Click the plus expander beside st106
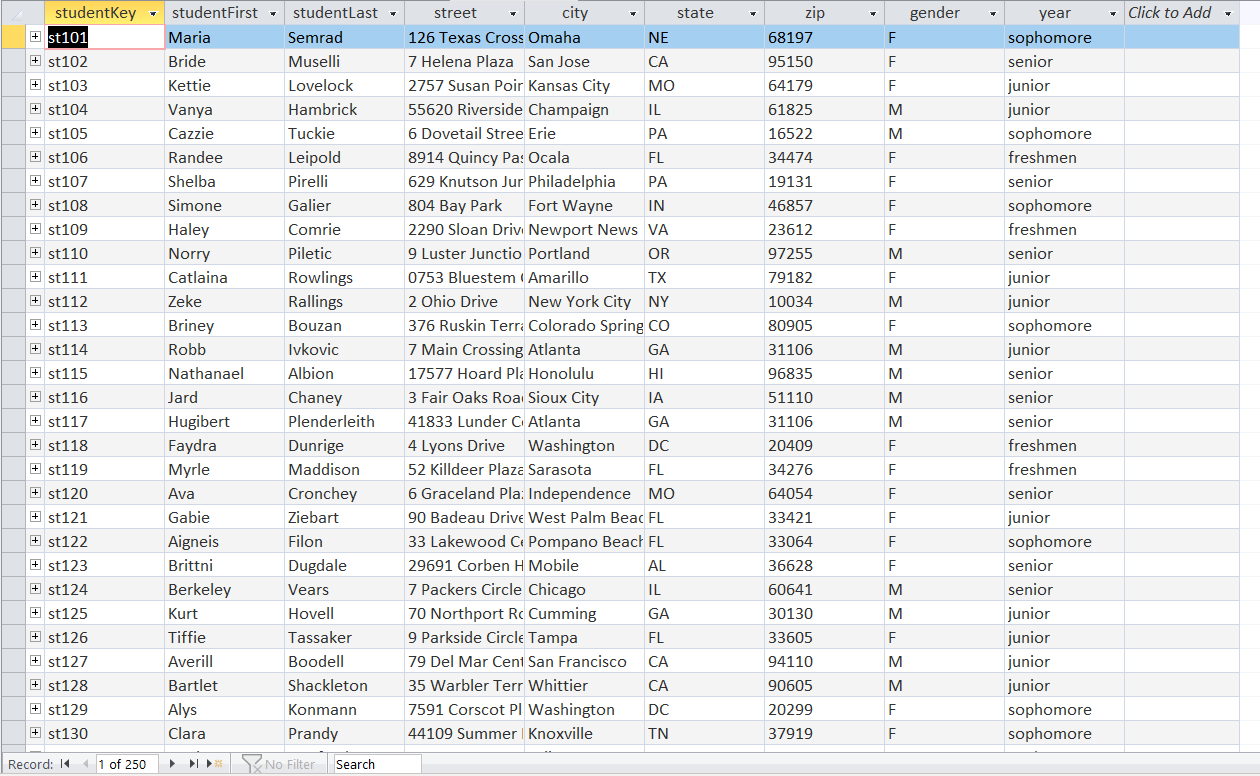The height and width of the screenshot is (776, 1260). 34,157
